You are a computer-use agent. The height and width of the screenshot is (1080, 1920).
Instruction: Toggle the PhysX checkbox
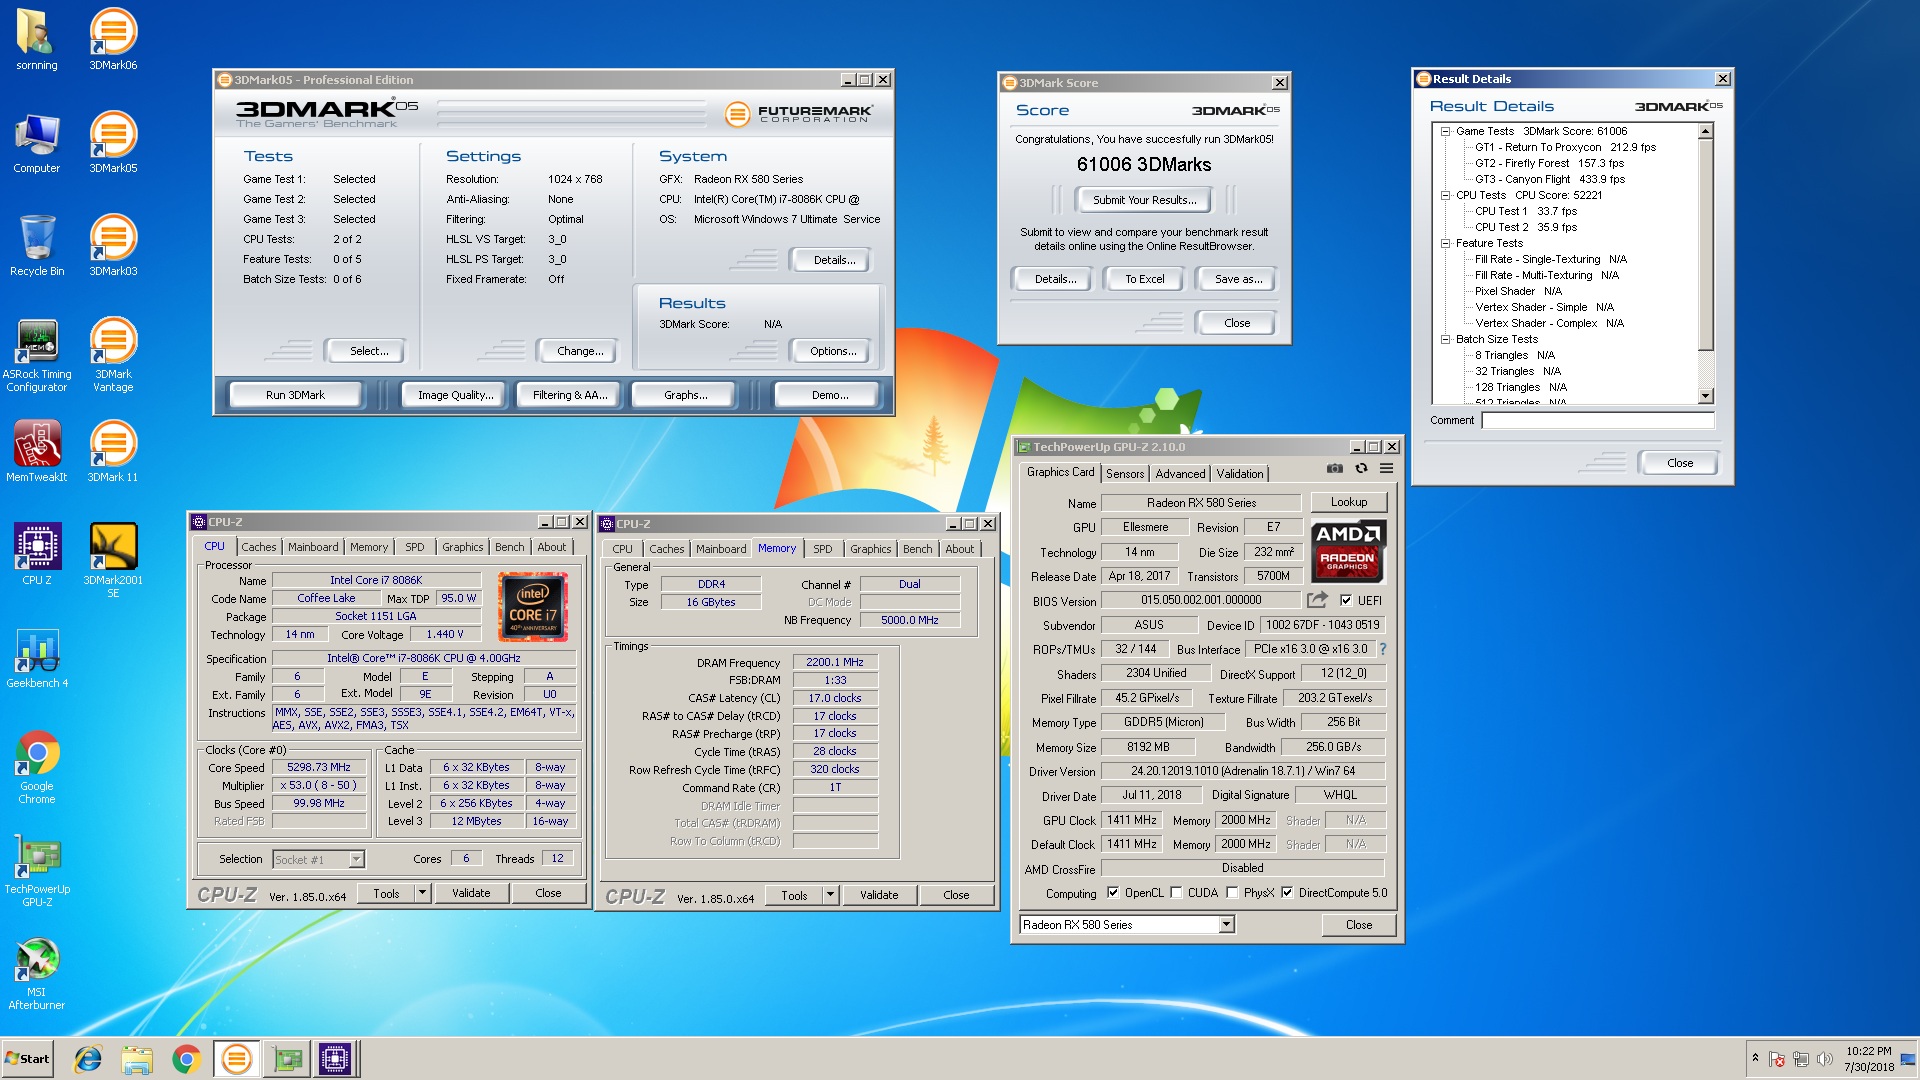tap(1232, 893)
